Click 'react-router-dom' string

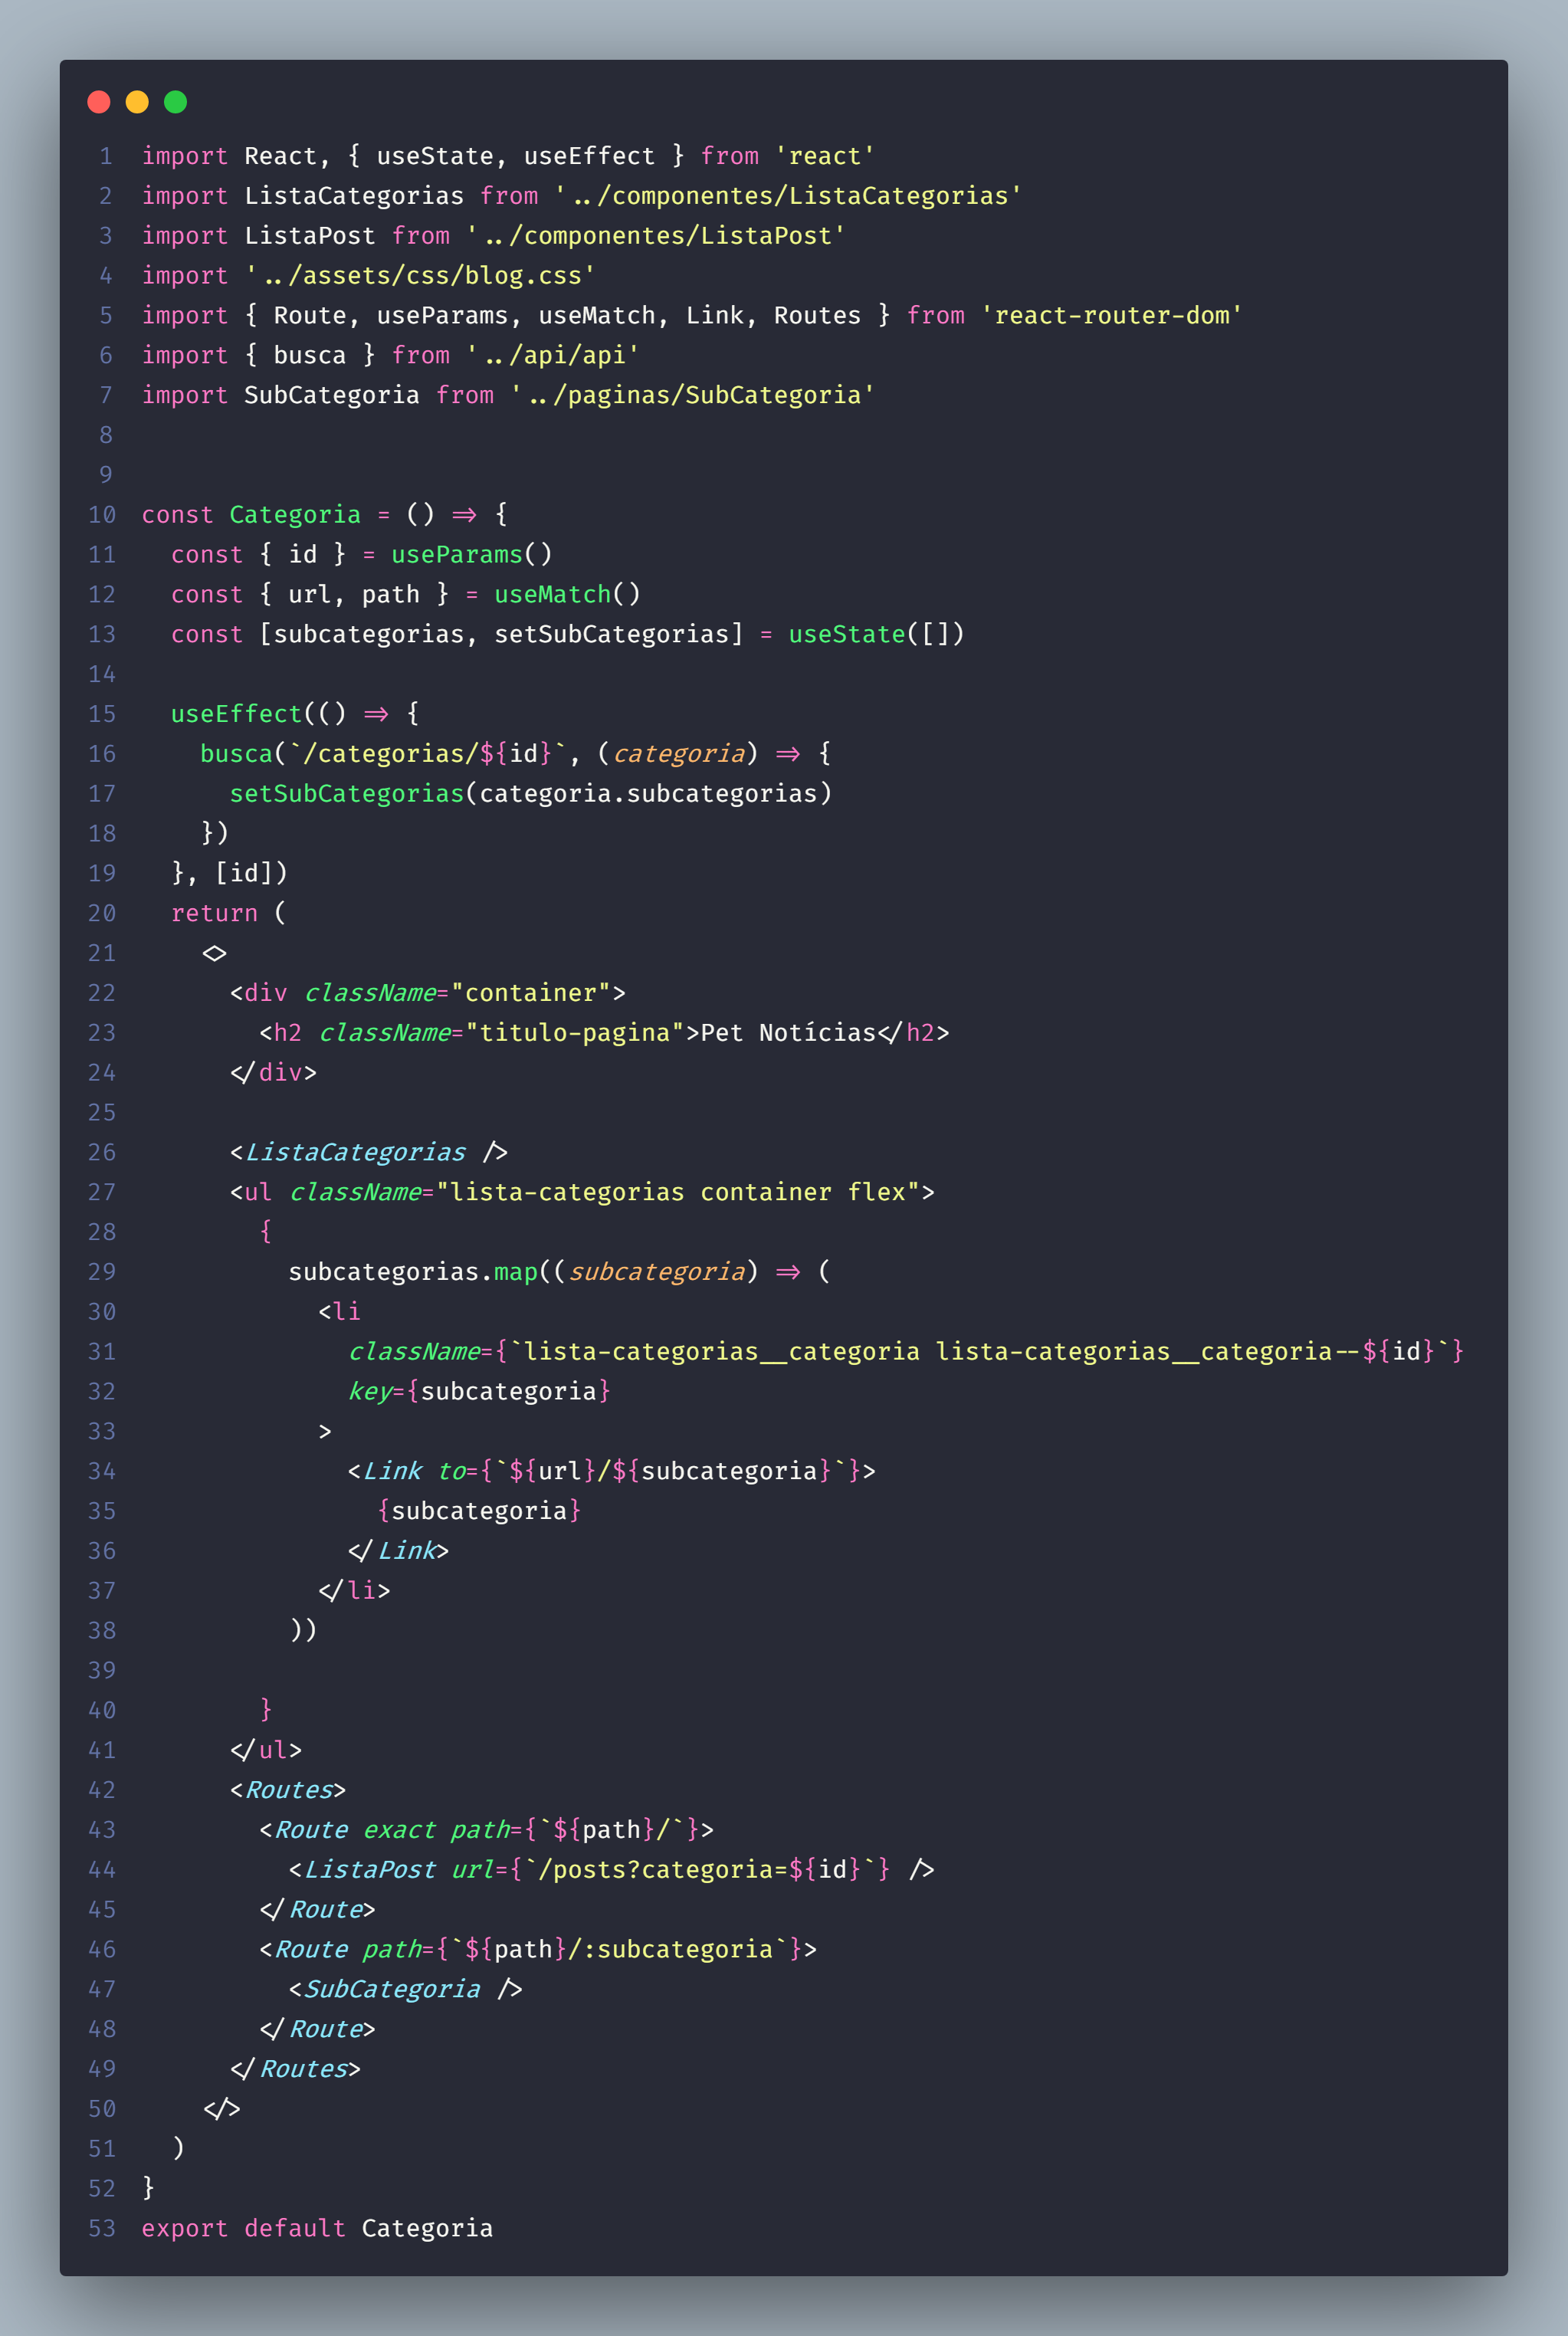pos(1111,316)
